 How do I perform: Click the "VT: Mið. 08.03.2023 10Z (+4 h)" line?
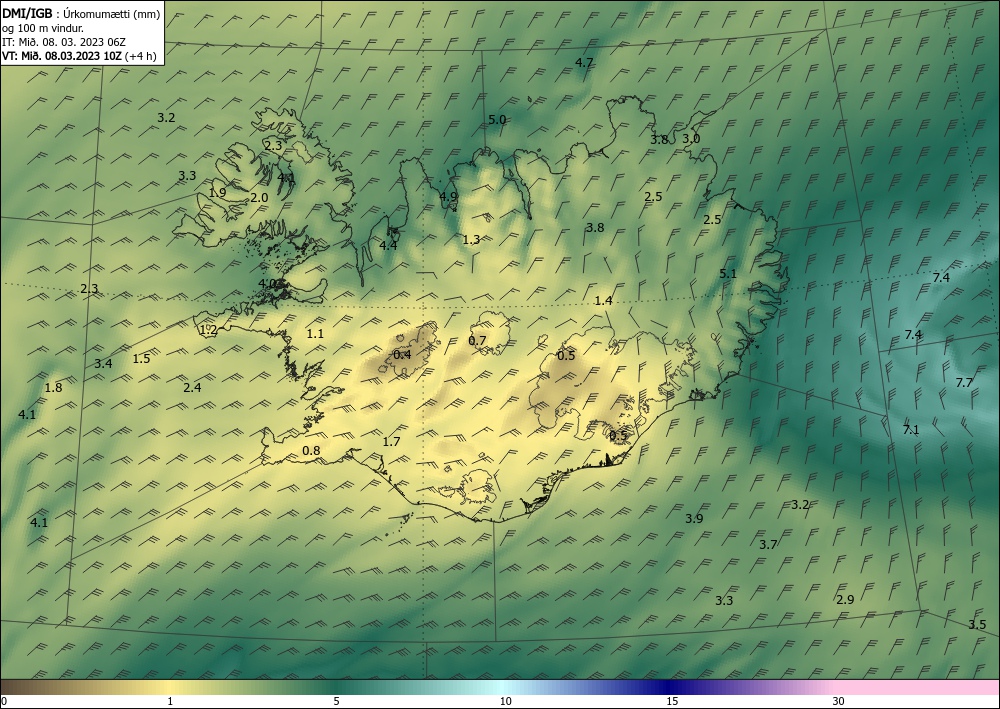[79, 55]
